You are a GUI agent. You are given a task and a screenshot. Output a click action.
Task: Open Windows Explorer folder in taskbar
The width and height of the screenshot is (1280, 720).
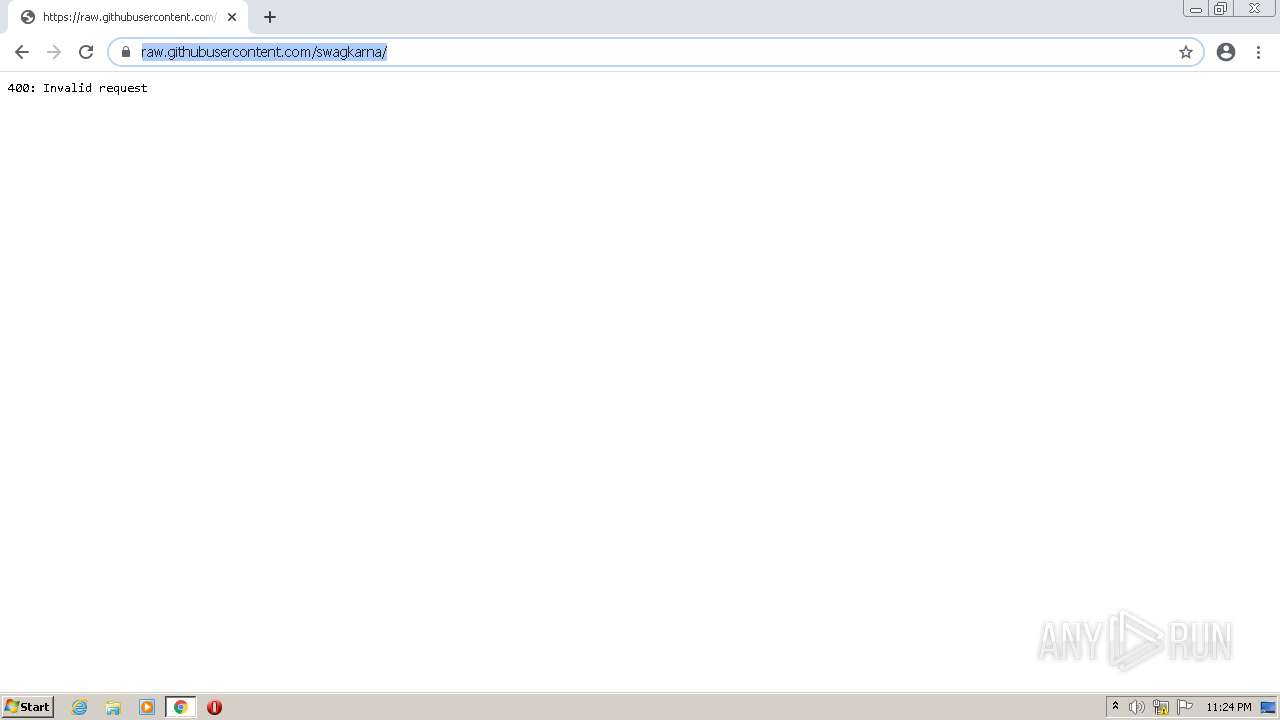(113, 707)
